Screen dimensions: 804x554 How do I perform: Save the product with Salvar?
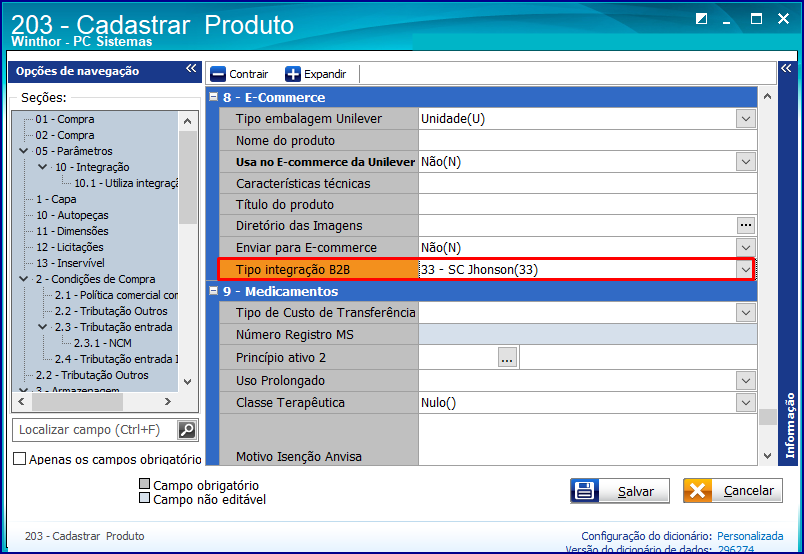pyautogui.click(x=619, y=491)
